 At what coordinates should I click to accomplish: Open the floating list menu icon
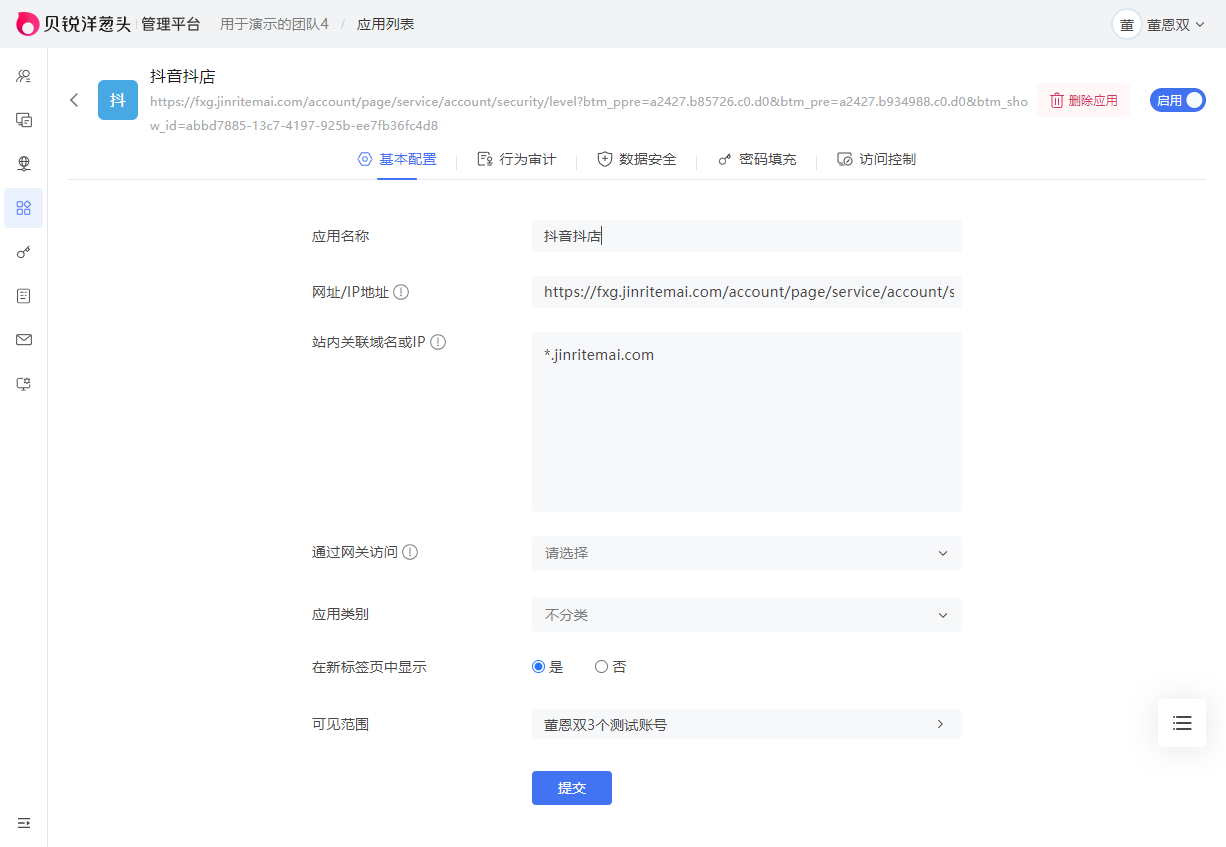1182,723
